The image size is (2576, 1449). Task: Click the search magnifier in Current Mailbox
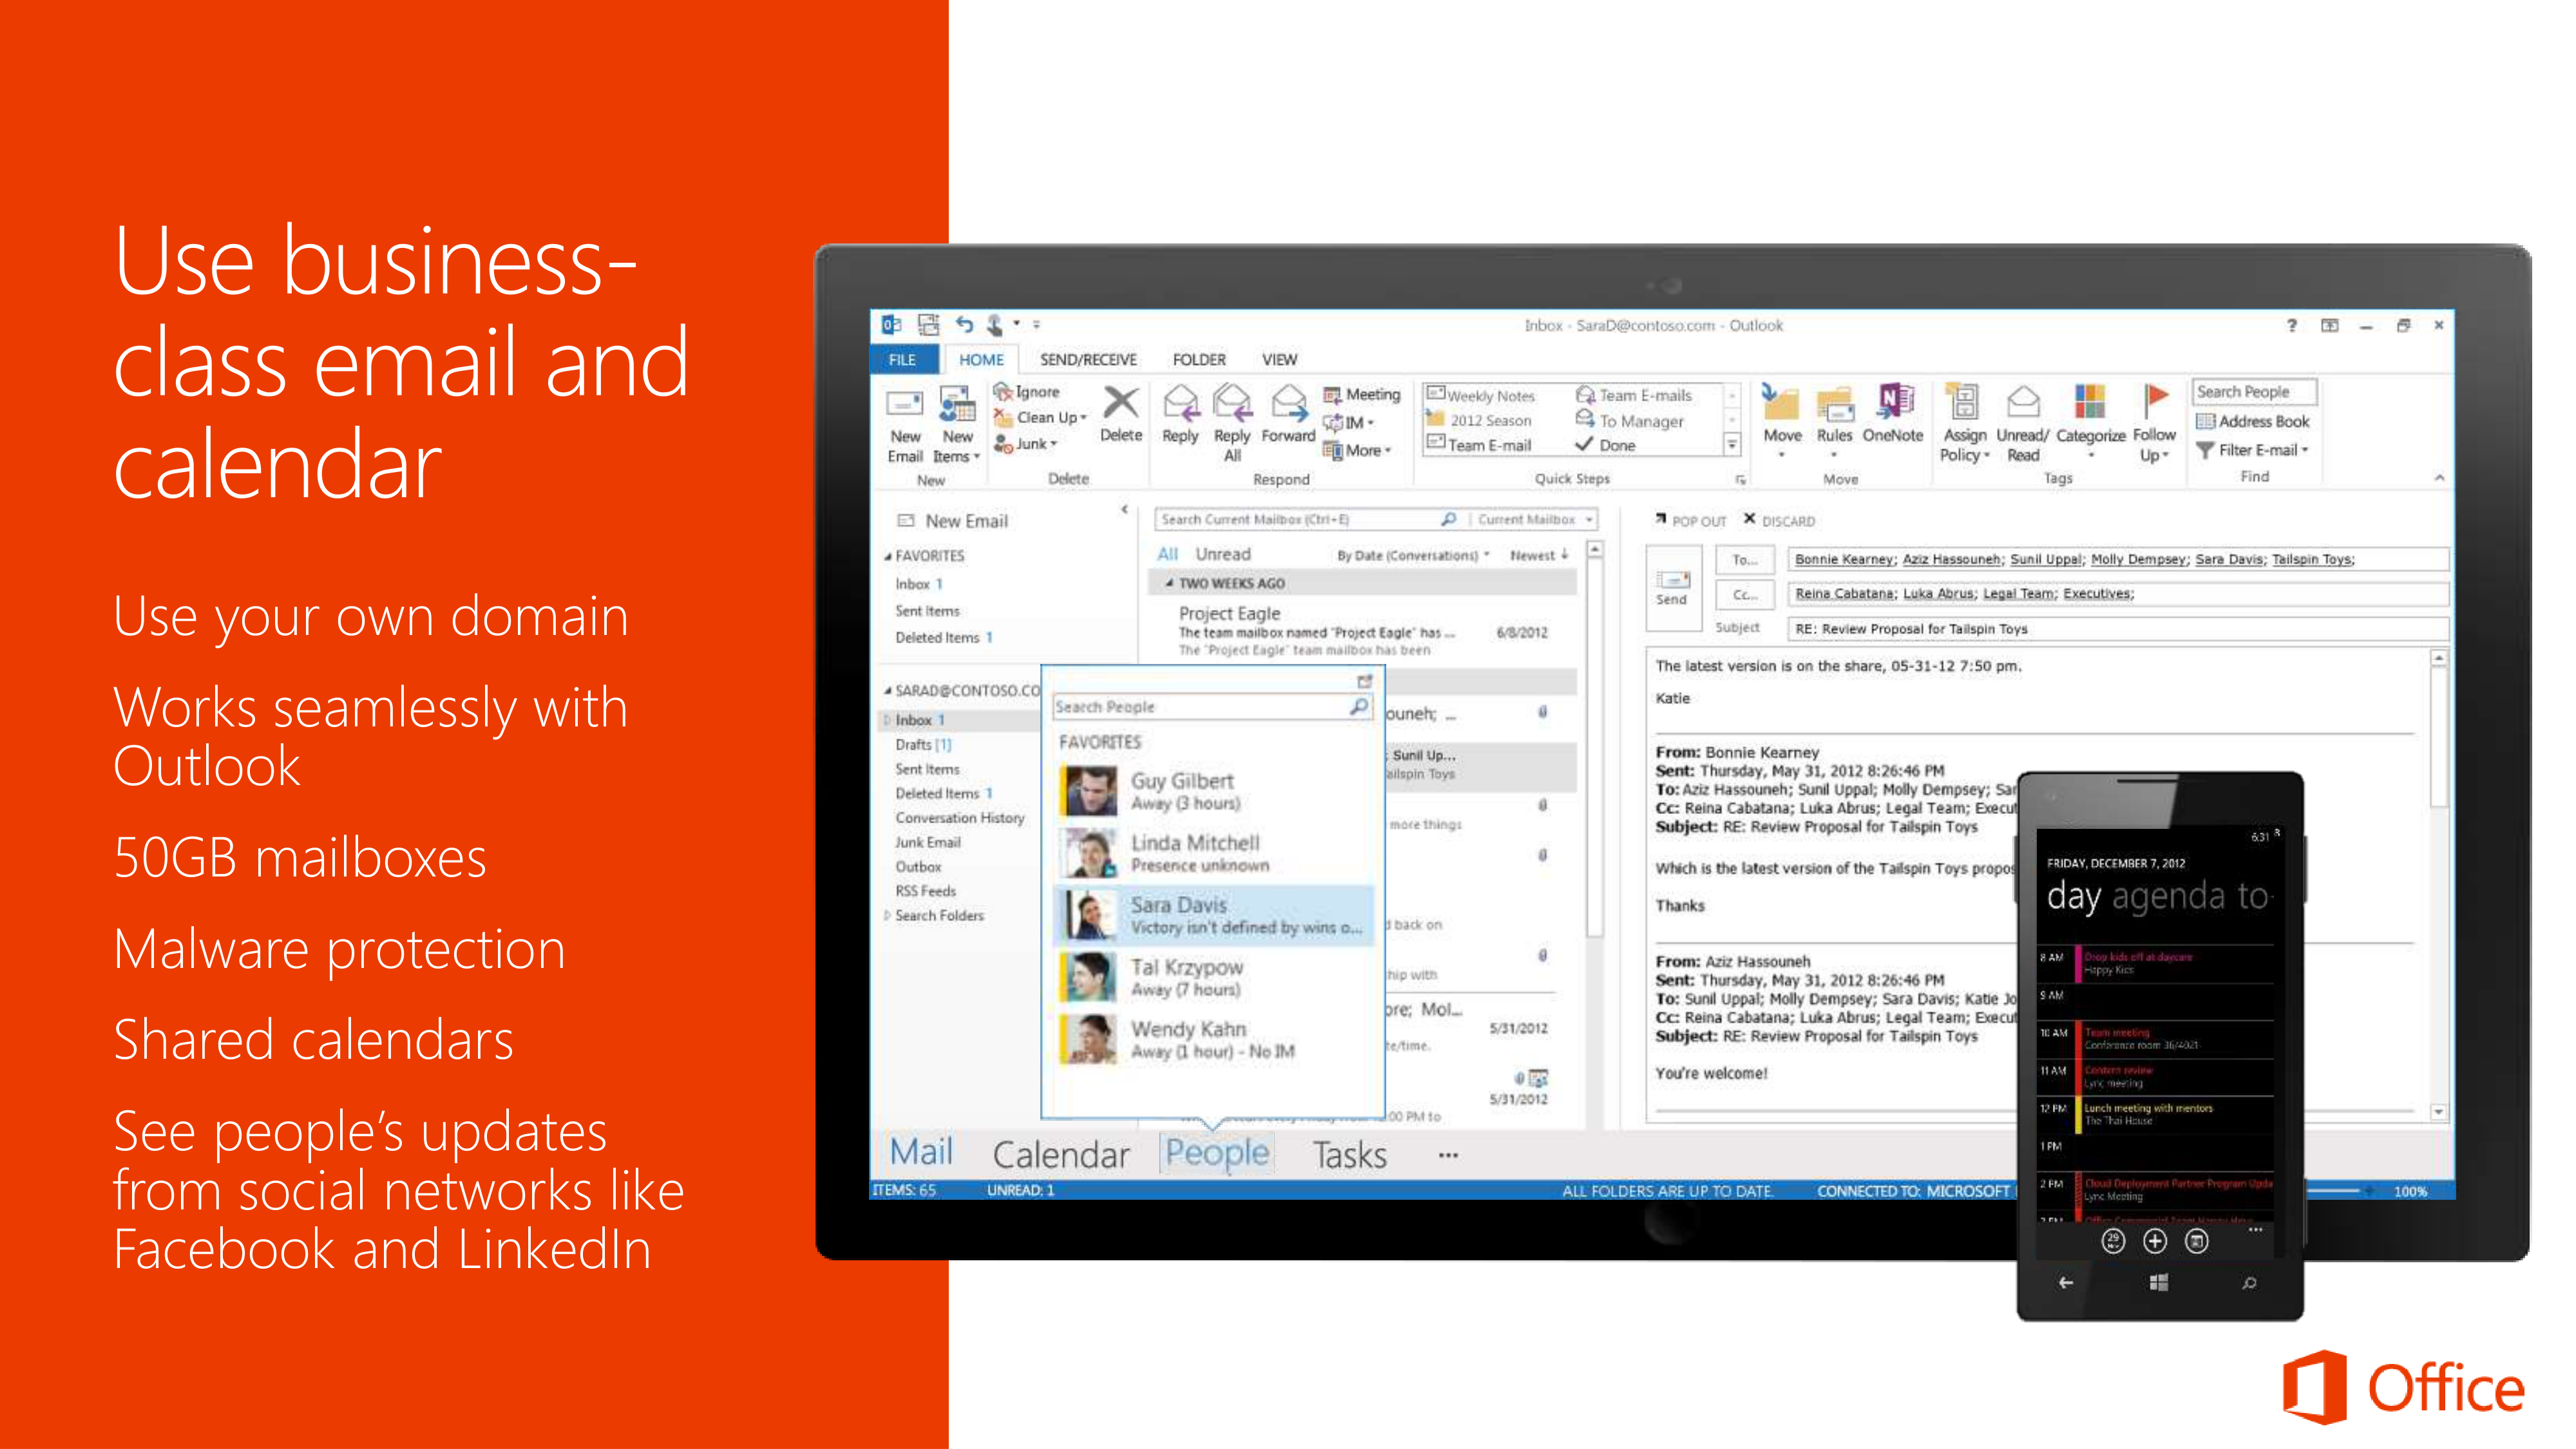(x=1448, y=519)
